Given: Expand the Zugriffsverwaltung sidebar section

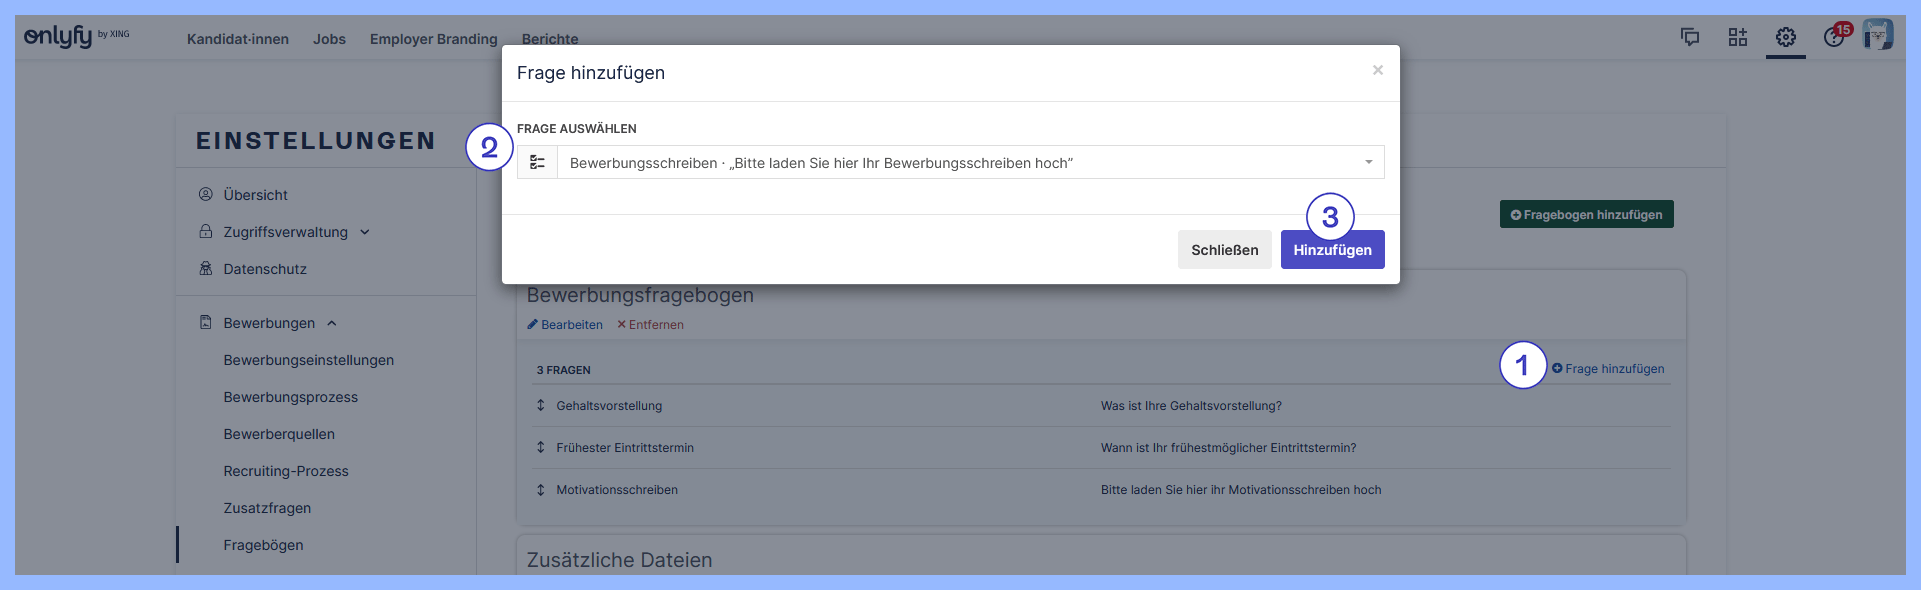Looking at the screenshot, I should pyautogui.click(x=285, y=232).
